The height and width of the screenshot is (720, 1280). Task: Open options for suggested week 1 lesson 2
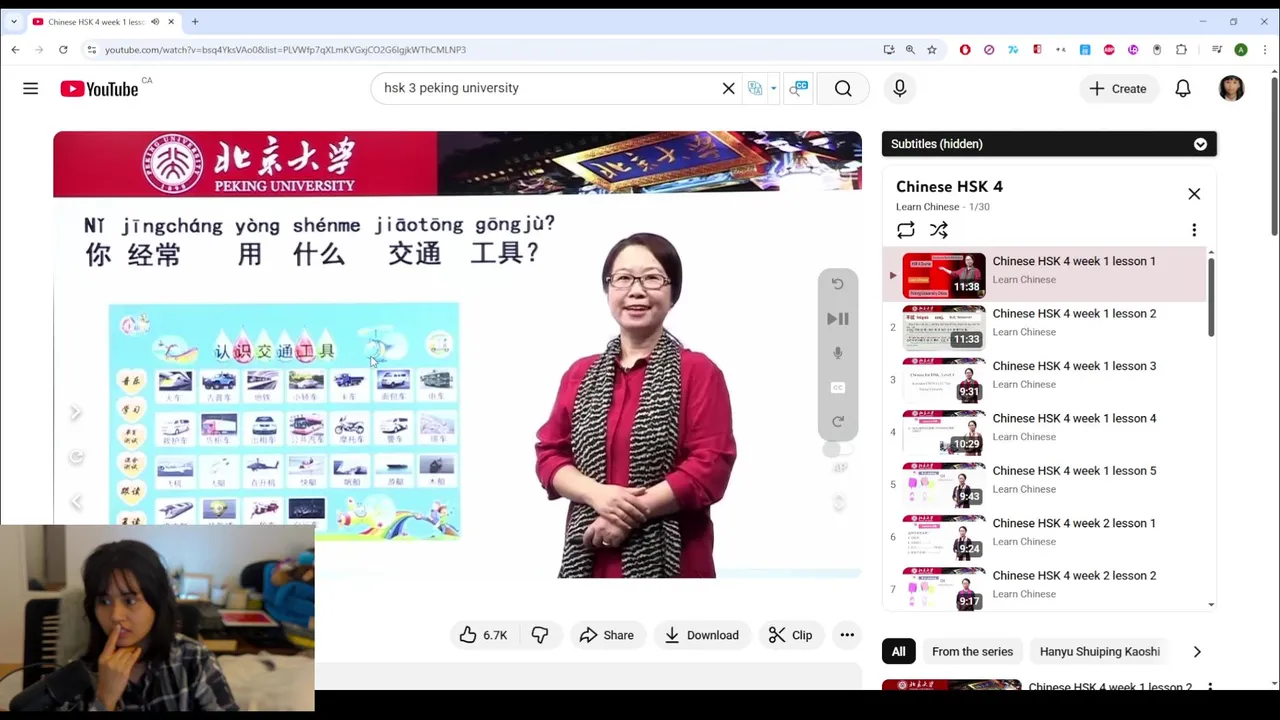click(x=1210, y=688)
